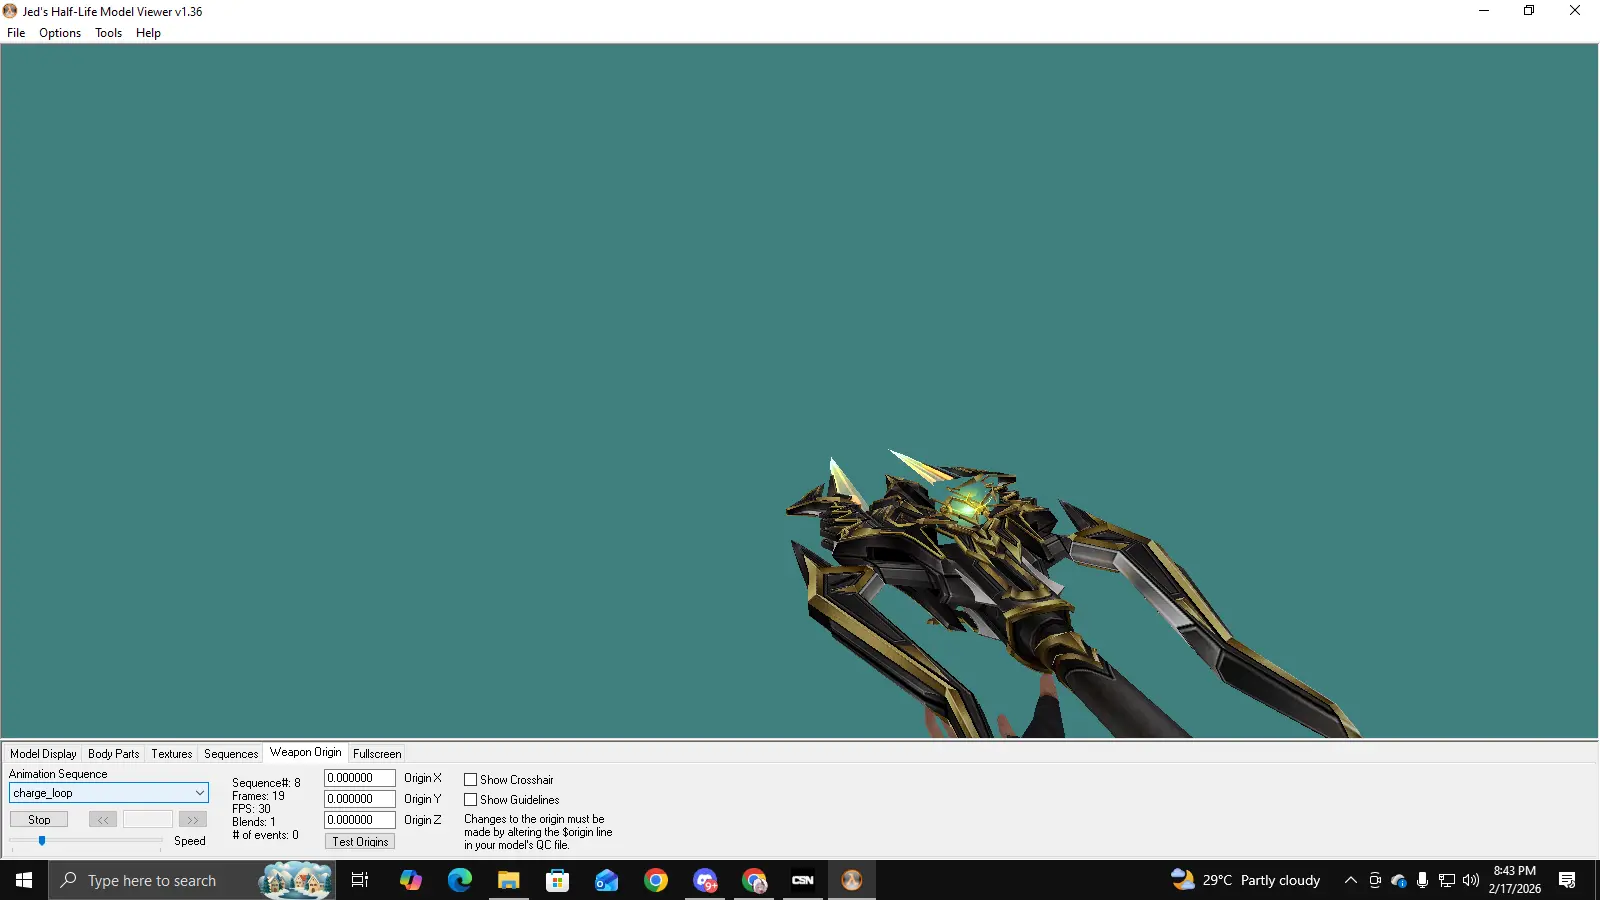The height and width of the screenshot is (900, 1600).
Task: Open the OneDrive tray icon
Action: [x=1399, y=880]
